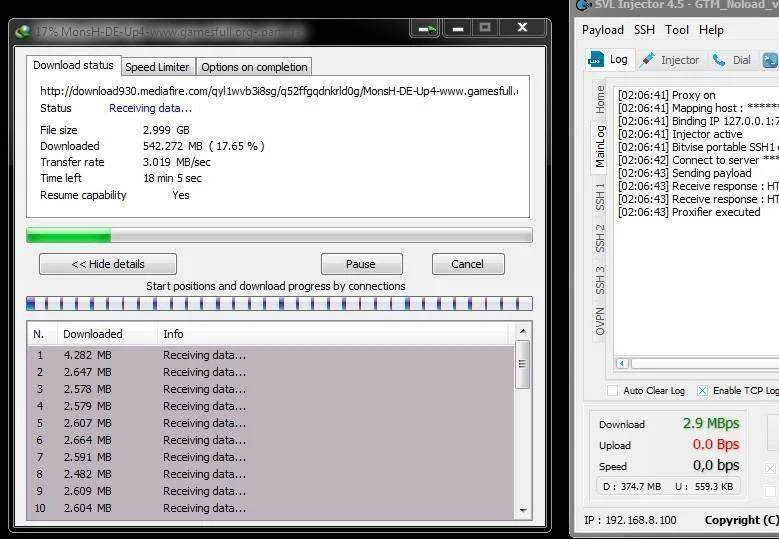Image resolution: width=779 pixels, height=539 pixels.
Task: Switch to Options on completion tab
Action: point(254,67)
